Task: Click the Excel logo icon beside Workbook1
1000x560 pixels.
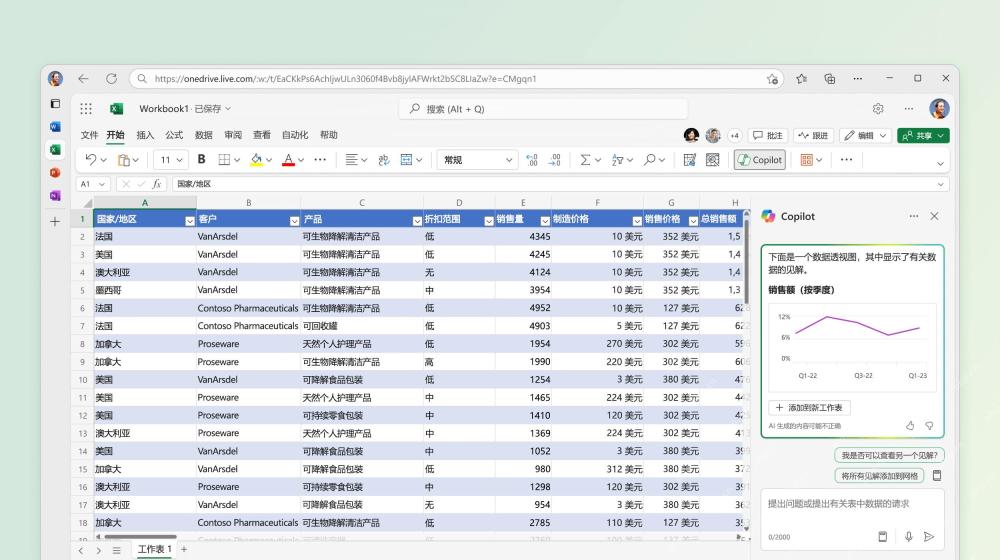Action: (116, 109)
